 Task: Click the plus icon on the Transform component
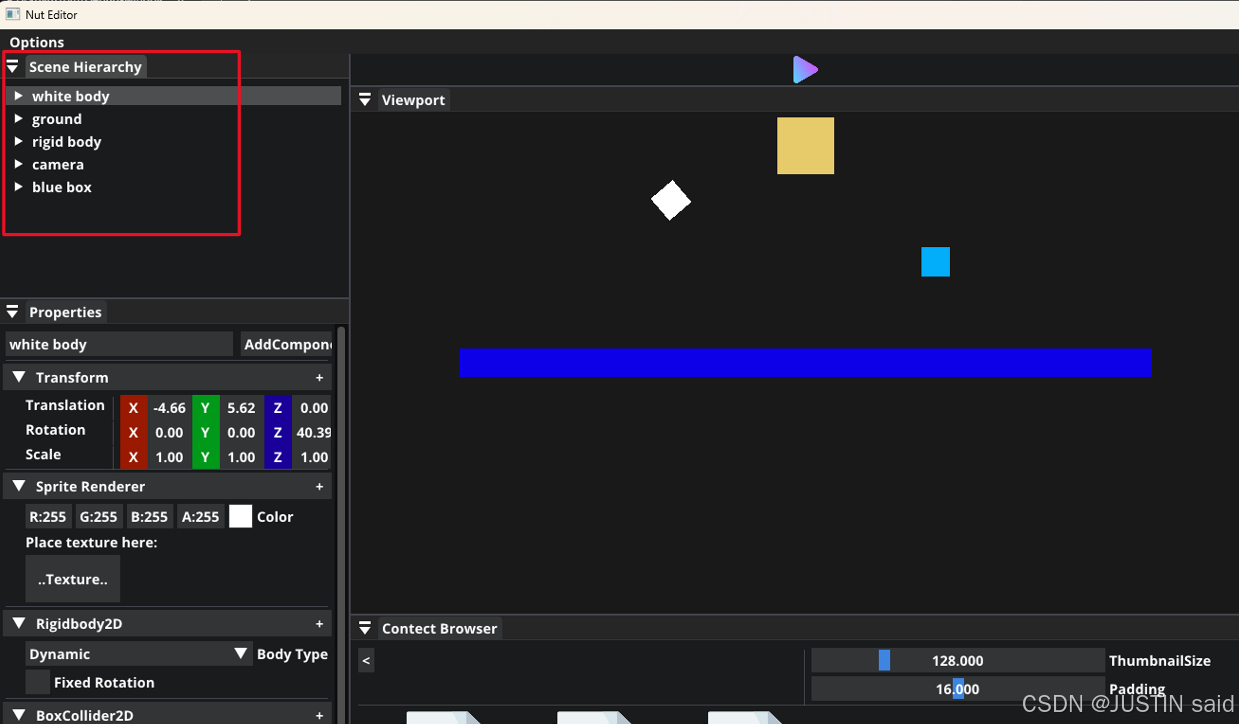[320, 378]
